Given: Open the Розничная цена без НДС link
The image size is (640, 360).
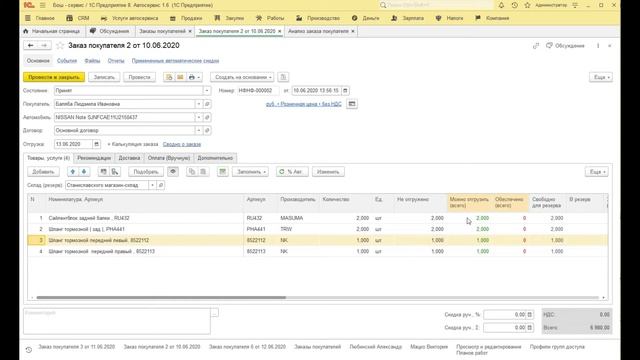Looking at the screenshot, I should pyautogui.click(x=303, y=104).
